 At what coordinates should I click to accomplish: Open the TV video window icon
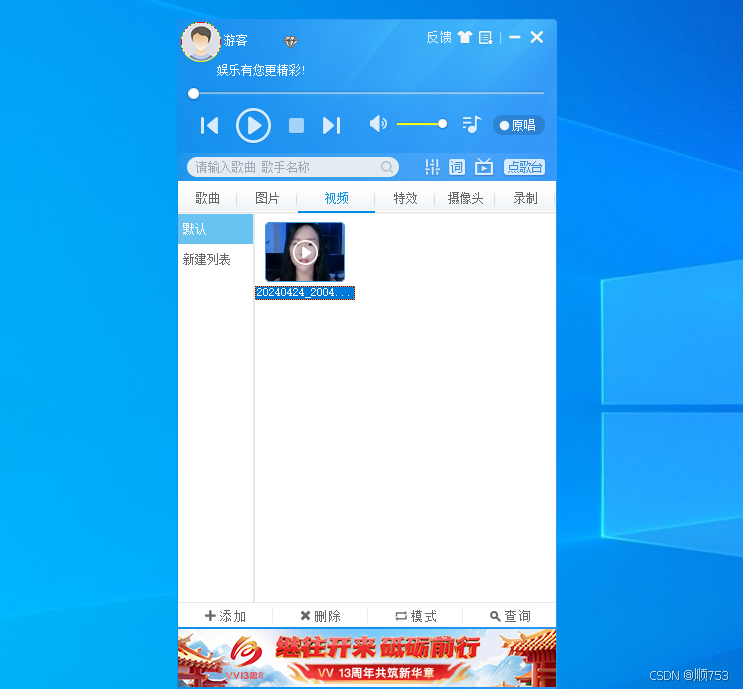[x=484, y=166]
